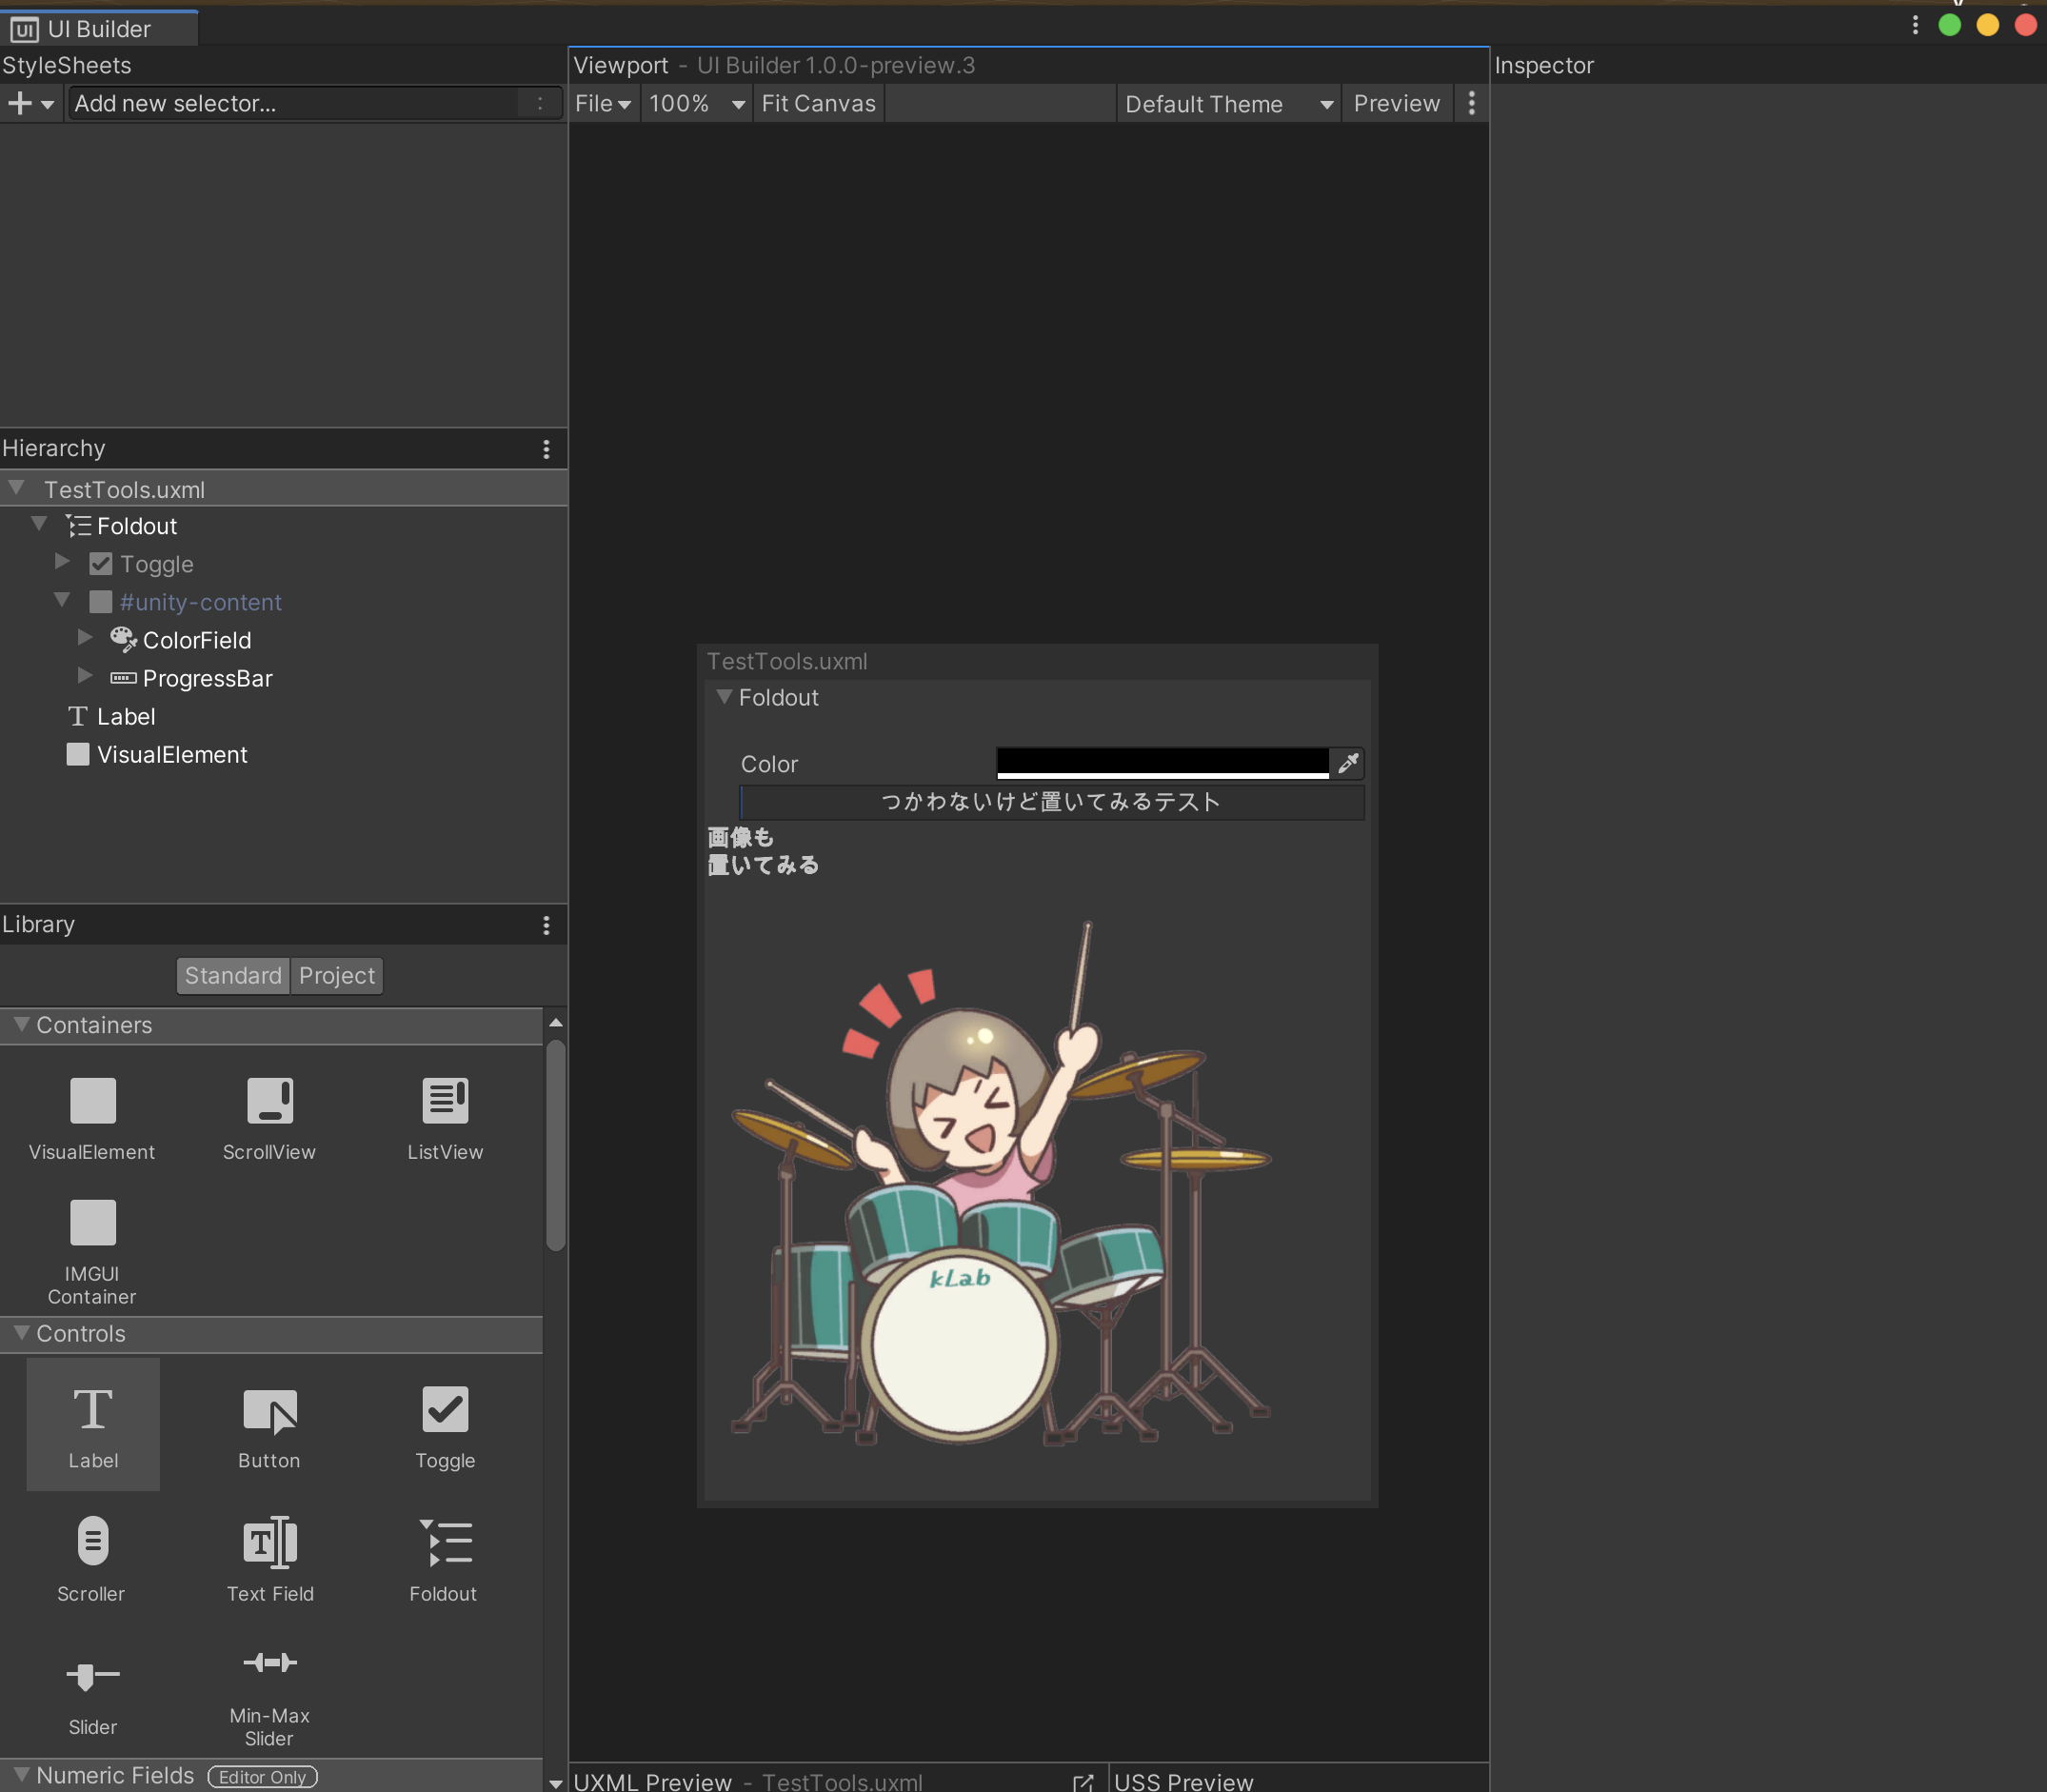Collapse the Foldout node in Hierarchy
This screenshot has height=1792, width=2047.
coord(39,523)
